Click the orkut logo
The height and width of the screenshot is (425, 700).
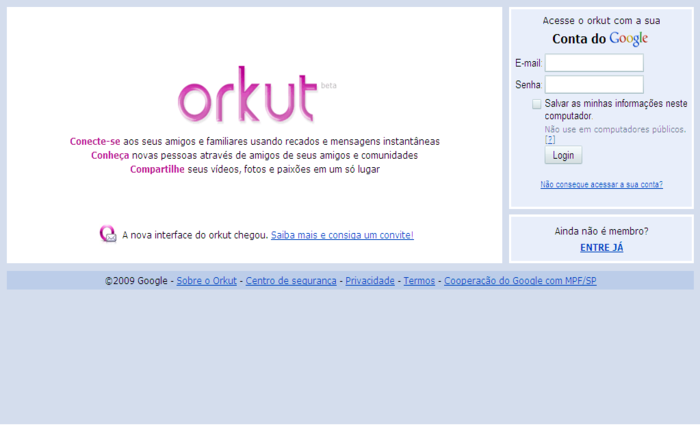[248, 95]
